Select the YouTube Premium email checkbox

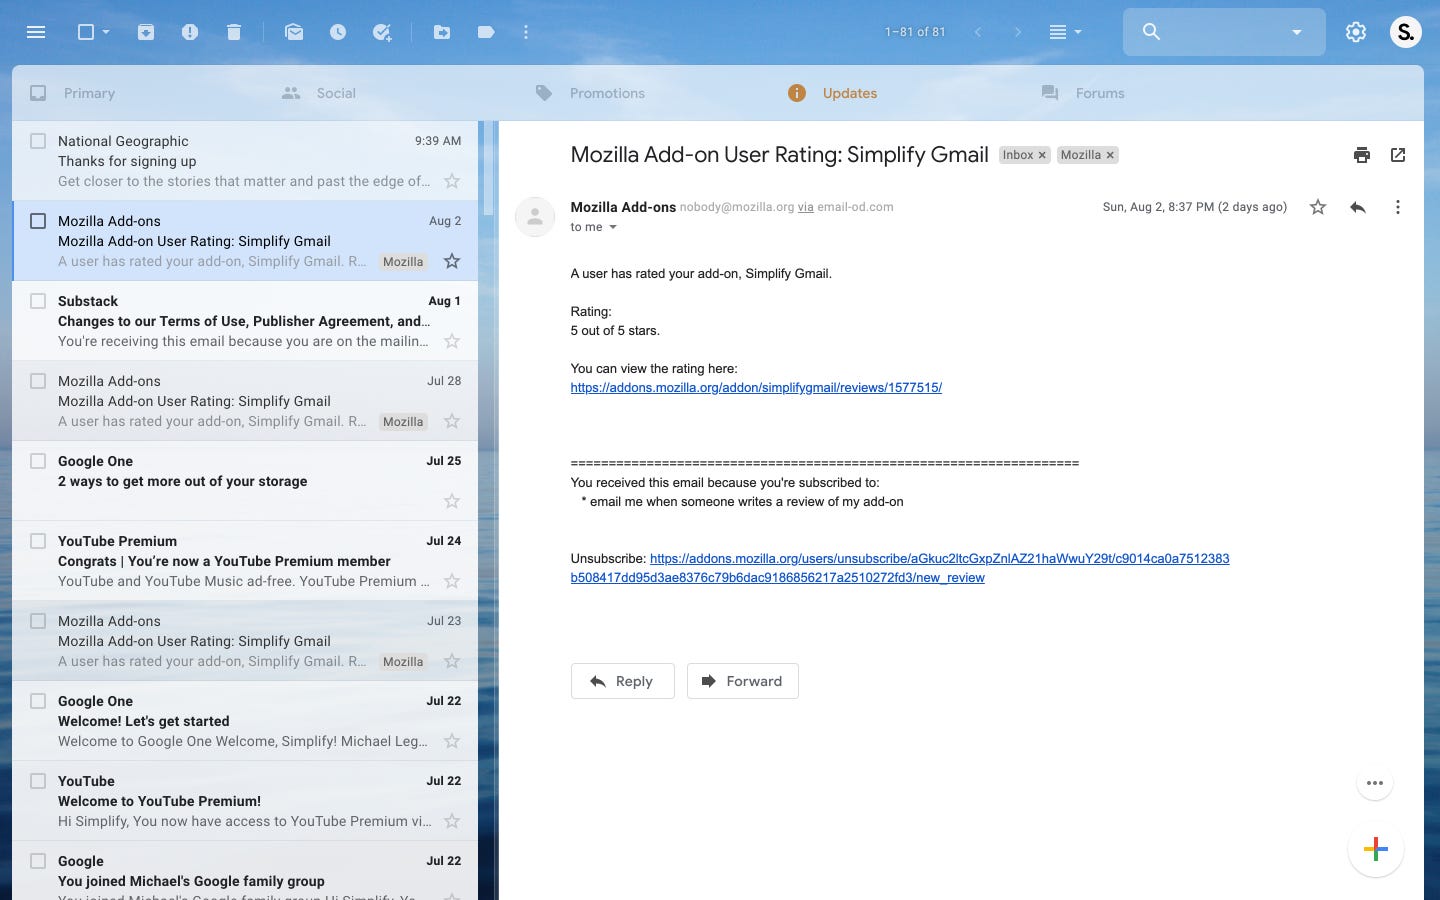click(38, 540)
